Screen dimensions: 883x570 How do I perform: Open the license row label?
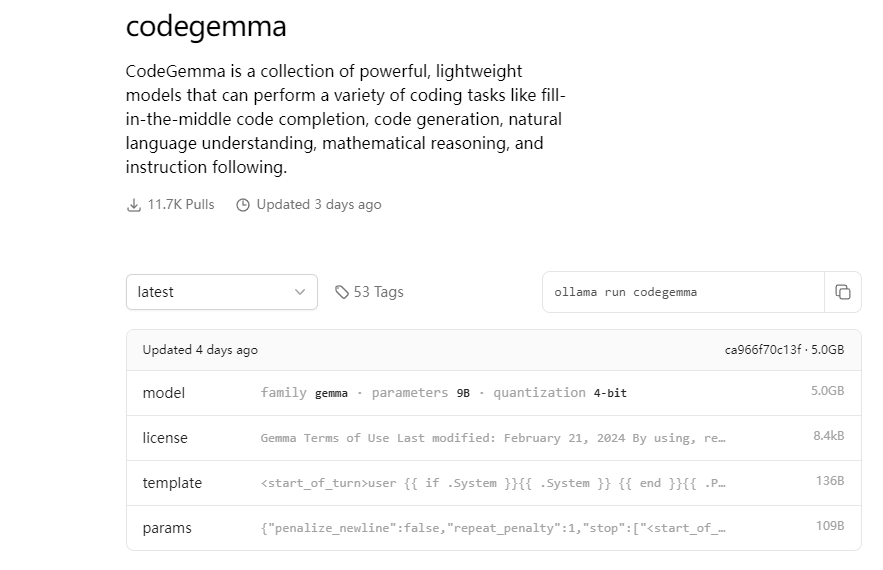tap(165, 438)
